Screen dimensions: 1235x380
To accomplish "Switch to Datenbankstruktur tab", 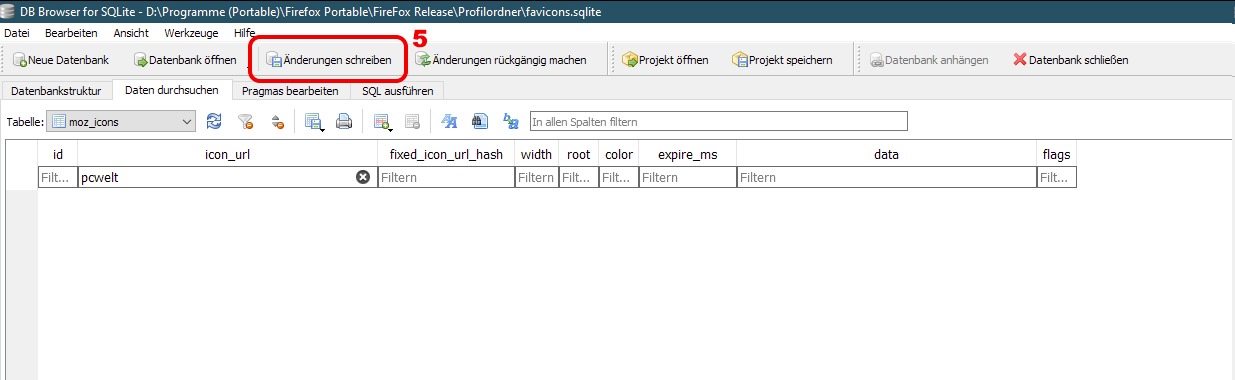I will click(x=56, y=90).
